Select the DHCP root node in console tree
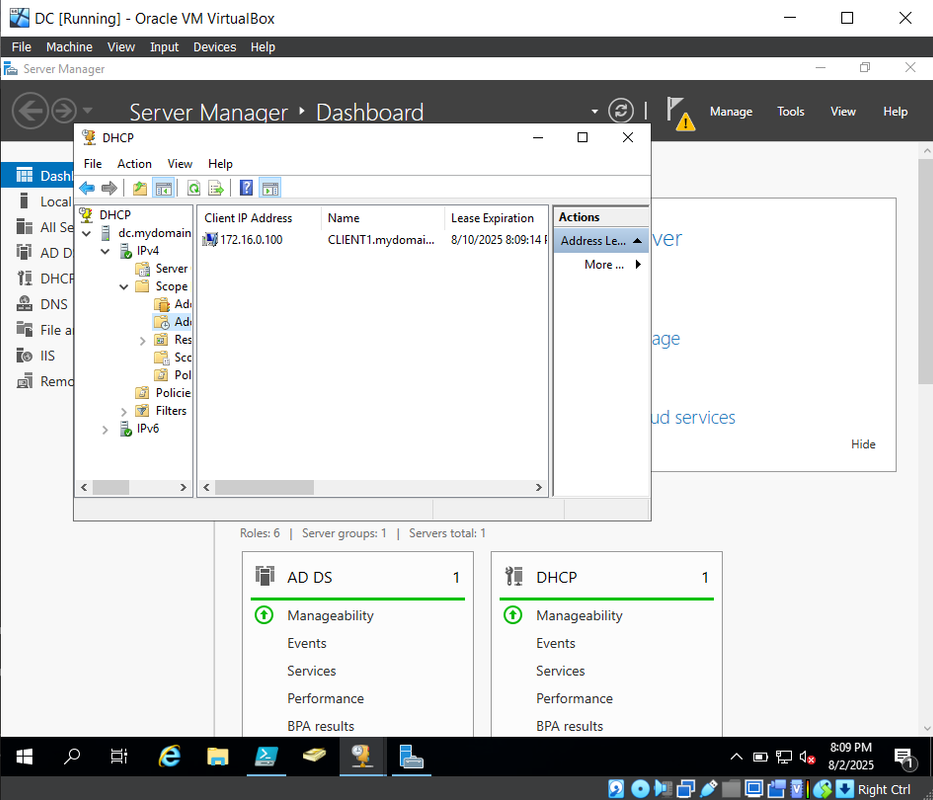The height and width of the screenshot is (800, 933). click(105, 215)
